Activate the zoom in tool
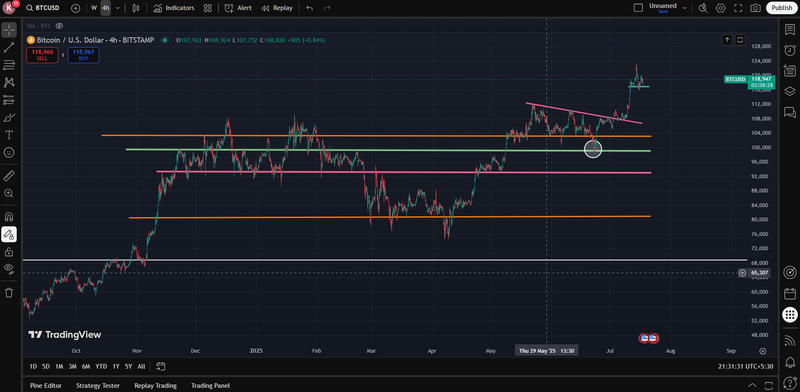This screenshot has width=800, height=392. pos(9,193)
